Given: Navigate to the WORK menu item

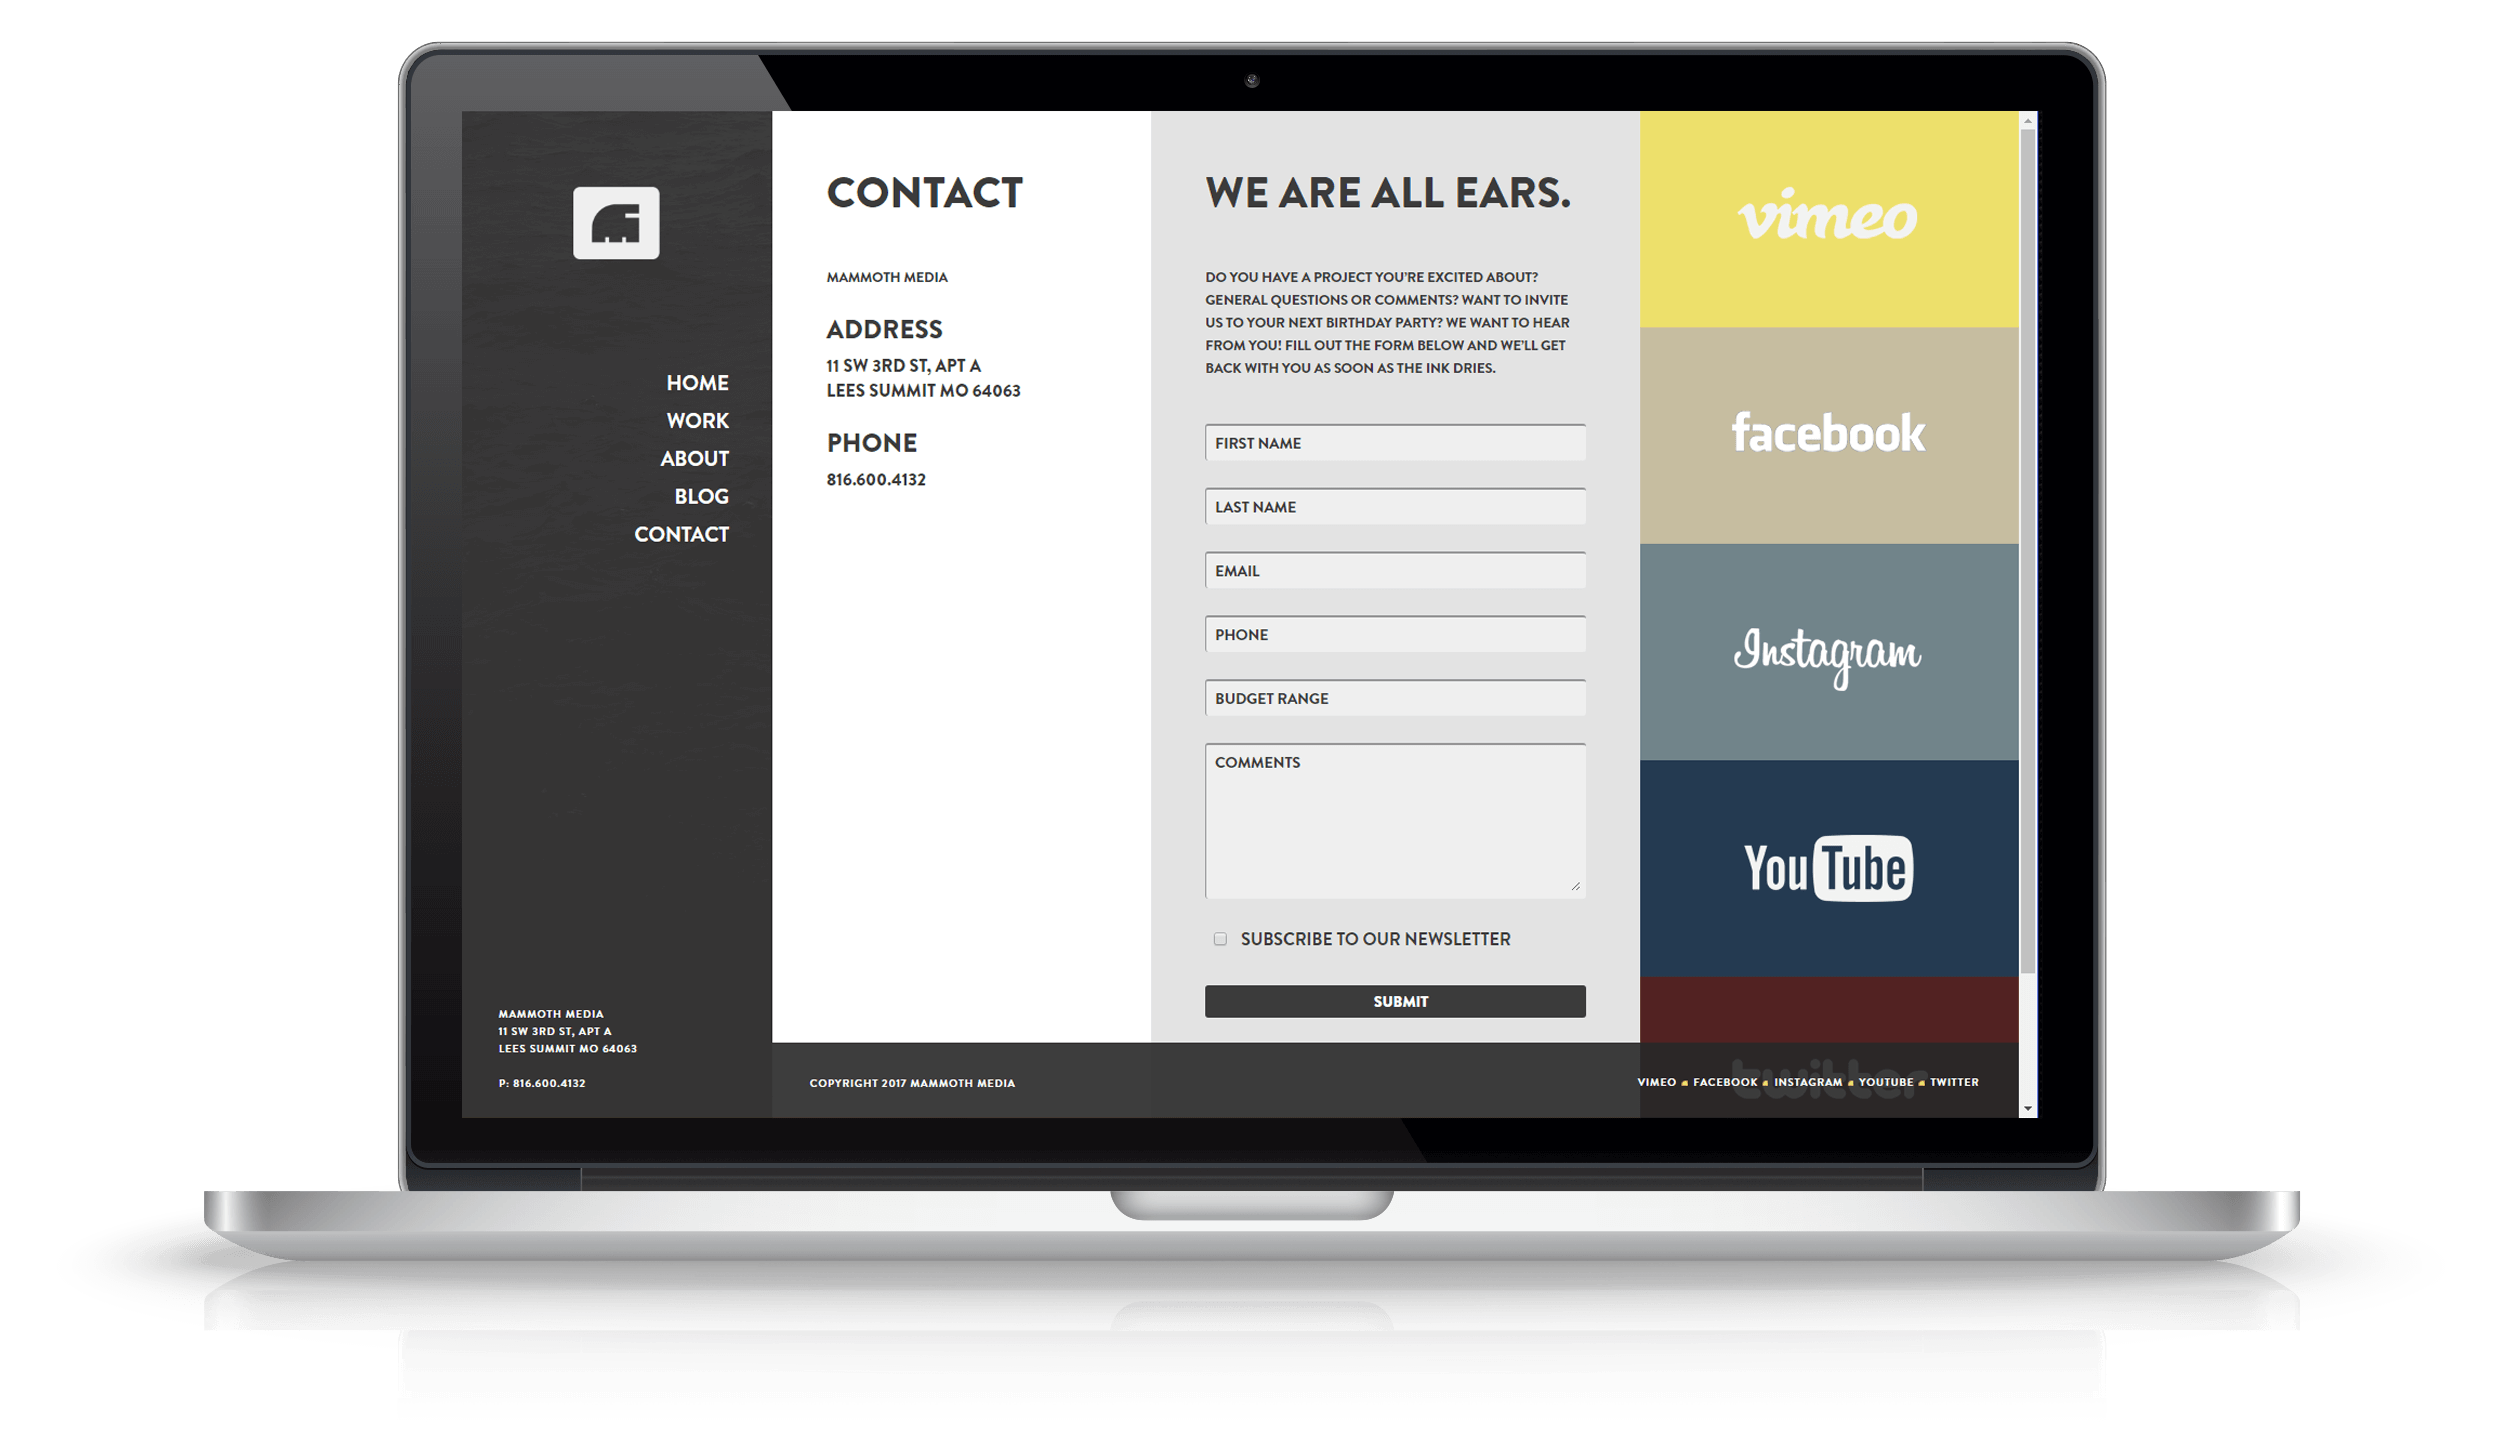Looking at the screenshot, I should [x=693, y=421].
